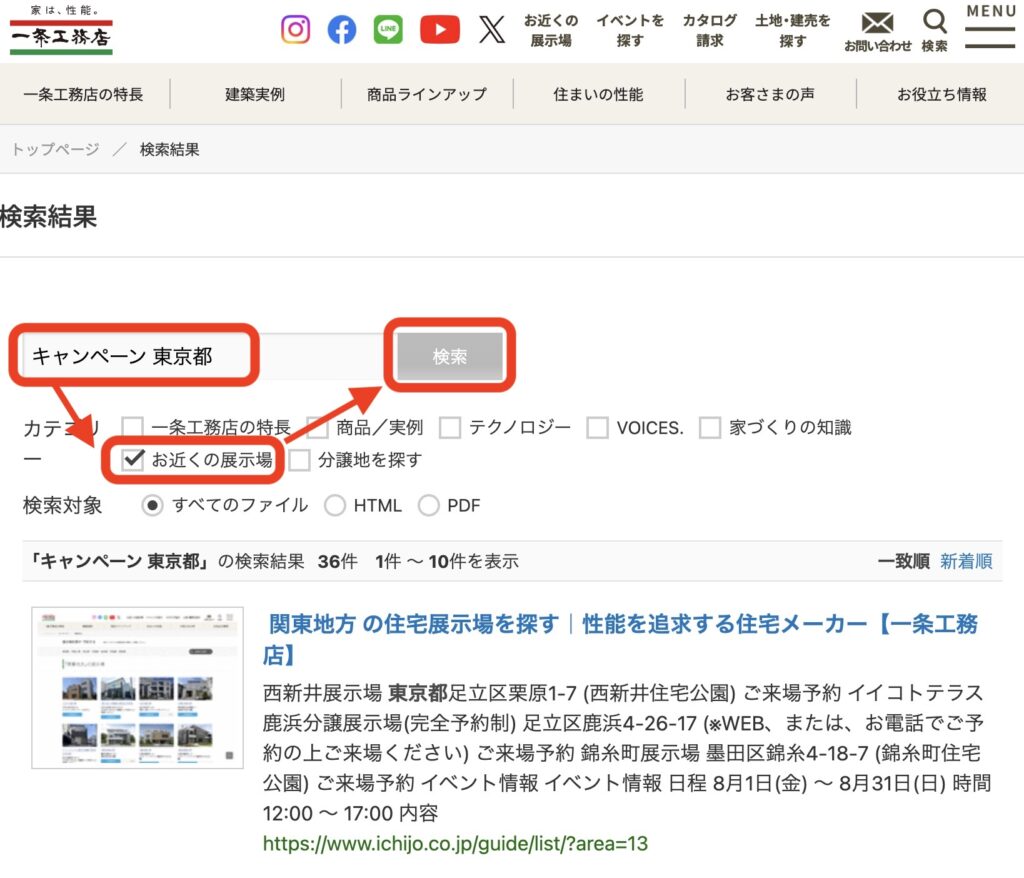The image size is (1024, 878).
Task: Click the カタログ請求 header link
Action: click(710, 31)
